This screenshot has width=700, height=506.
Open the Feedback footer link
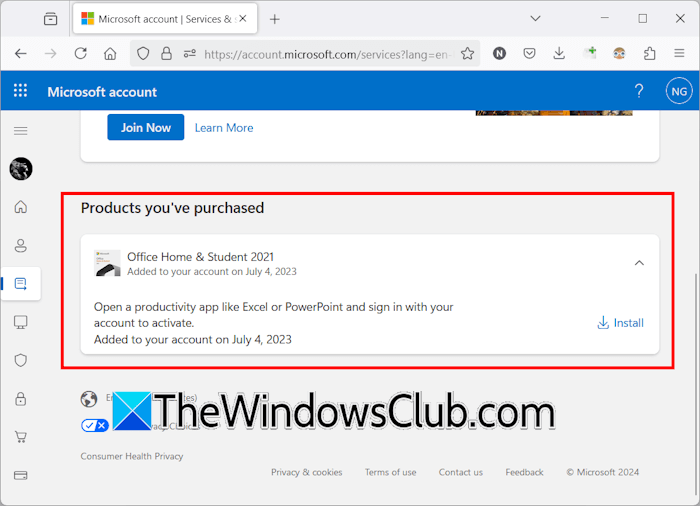(525, 472)
